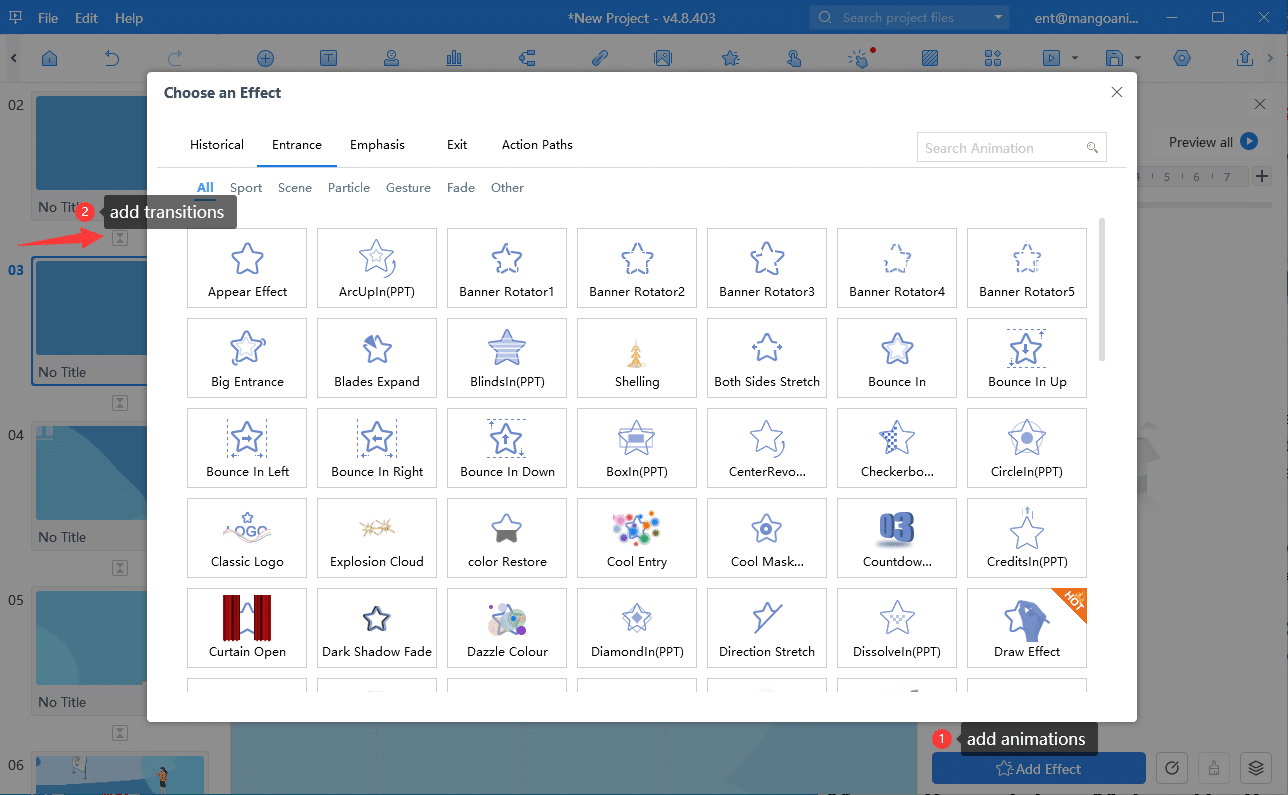This screenshot has width=1288, height=795.
Task: Switch to the Emphasis tab
Action: 377,145
